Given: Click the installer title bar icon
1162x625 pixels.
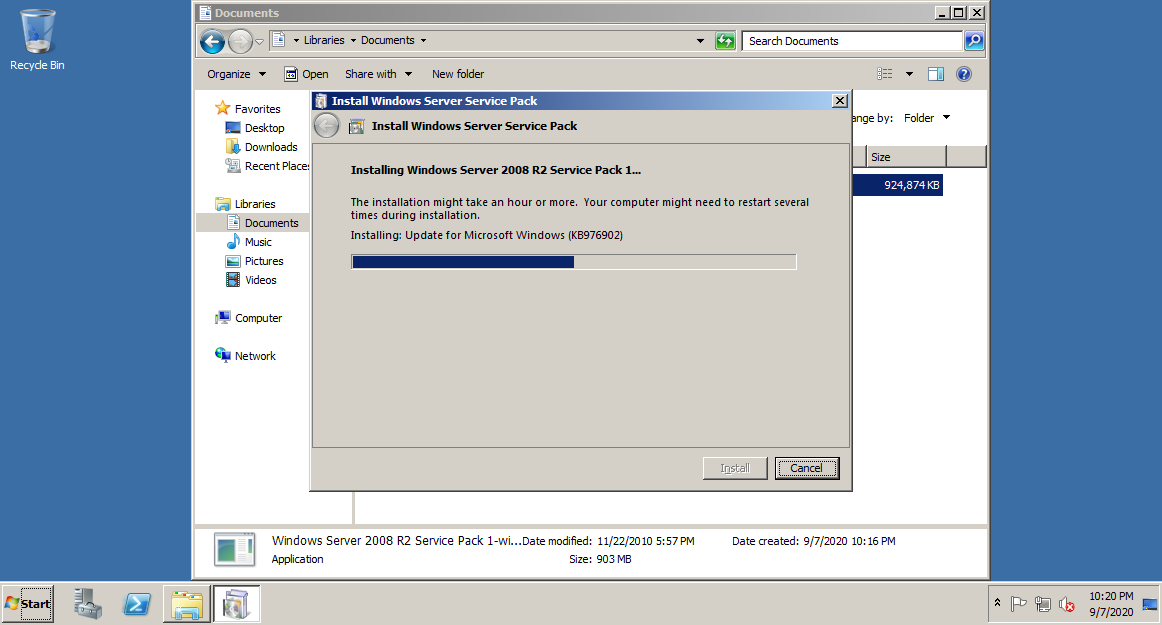Looking at the screenshot, I should coord(321,101).
